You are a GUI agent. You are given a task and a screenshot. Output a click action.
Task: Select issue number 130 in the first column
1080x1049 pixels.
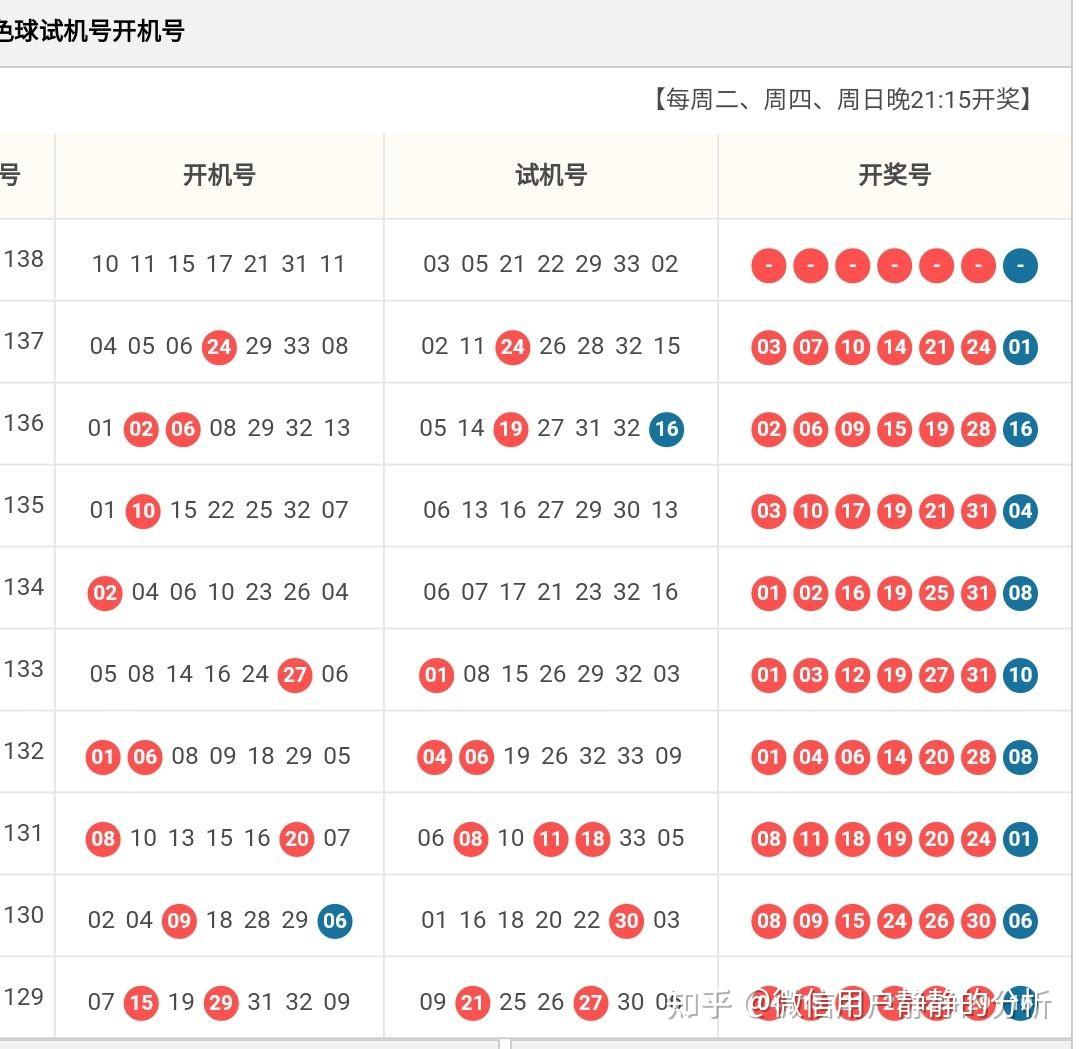[24, 915]
